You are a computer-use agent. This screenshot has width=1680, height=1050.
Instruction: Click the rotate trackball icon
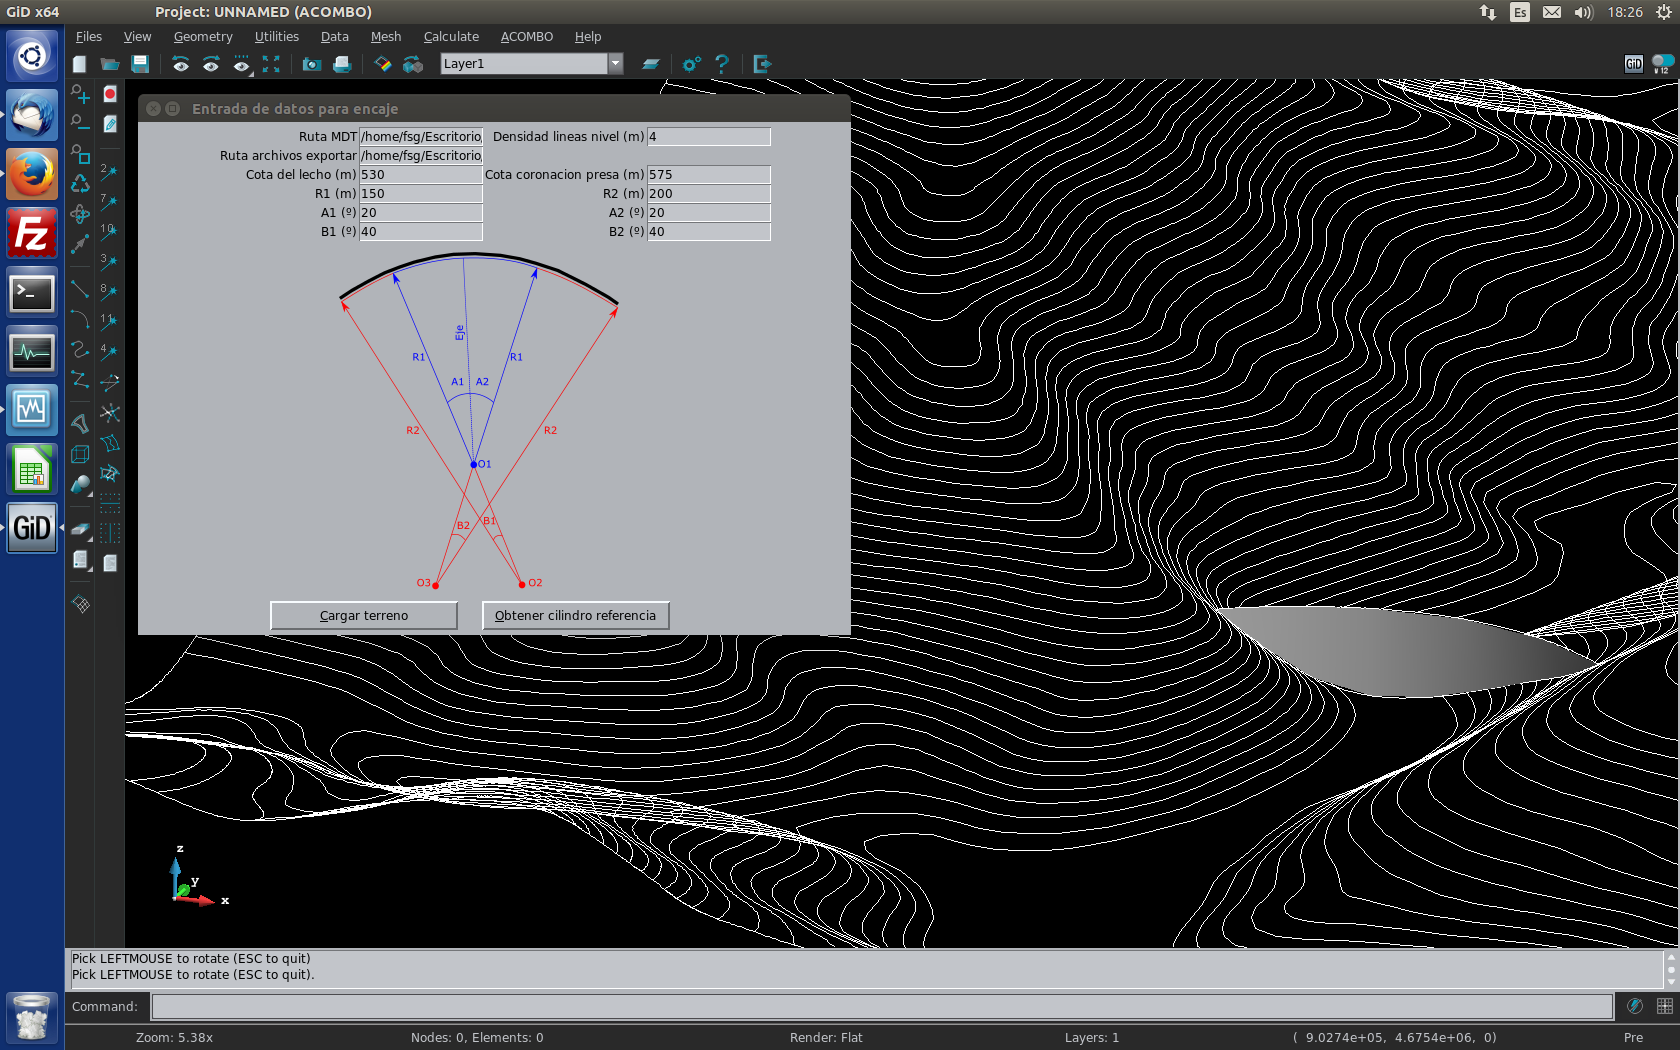click(80, 214)
